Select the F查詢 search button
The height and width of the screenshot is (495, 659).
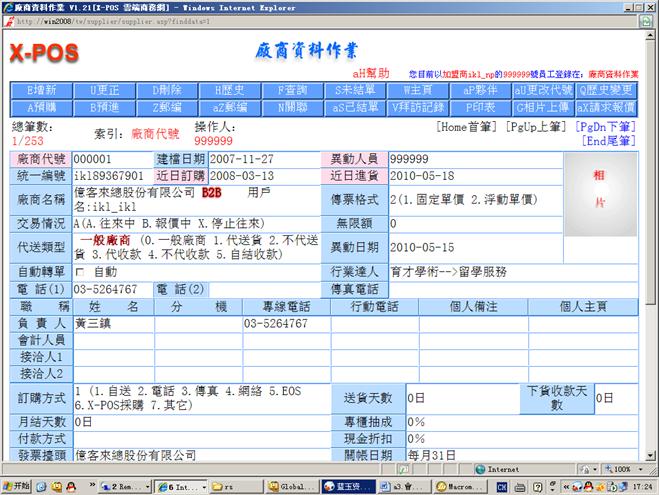click(284, 89)
